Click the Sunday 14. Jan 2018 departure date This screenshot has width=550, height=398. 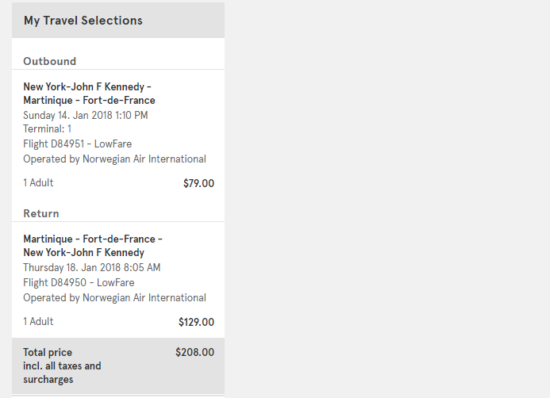(86, 115)
